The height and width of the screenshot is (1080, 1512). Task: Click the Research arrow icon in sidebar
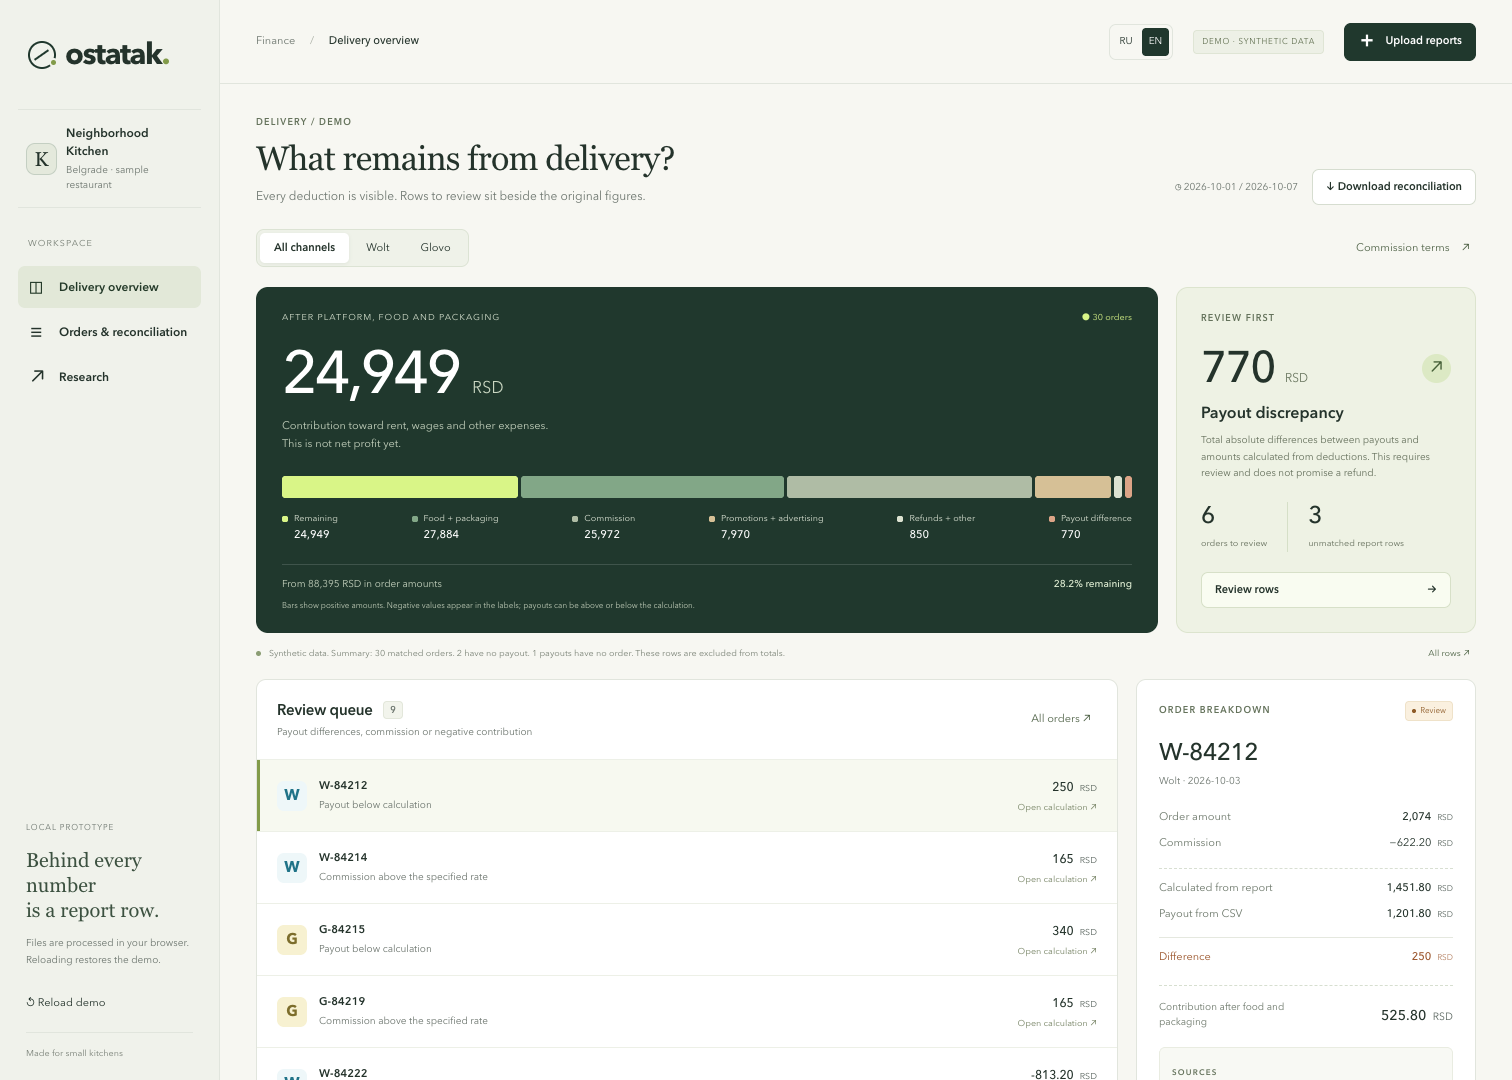click(x=37, y=376)
